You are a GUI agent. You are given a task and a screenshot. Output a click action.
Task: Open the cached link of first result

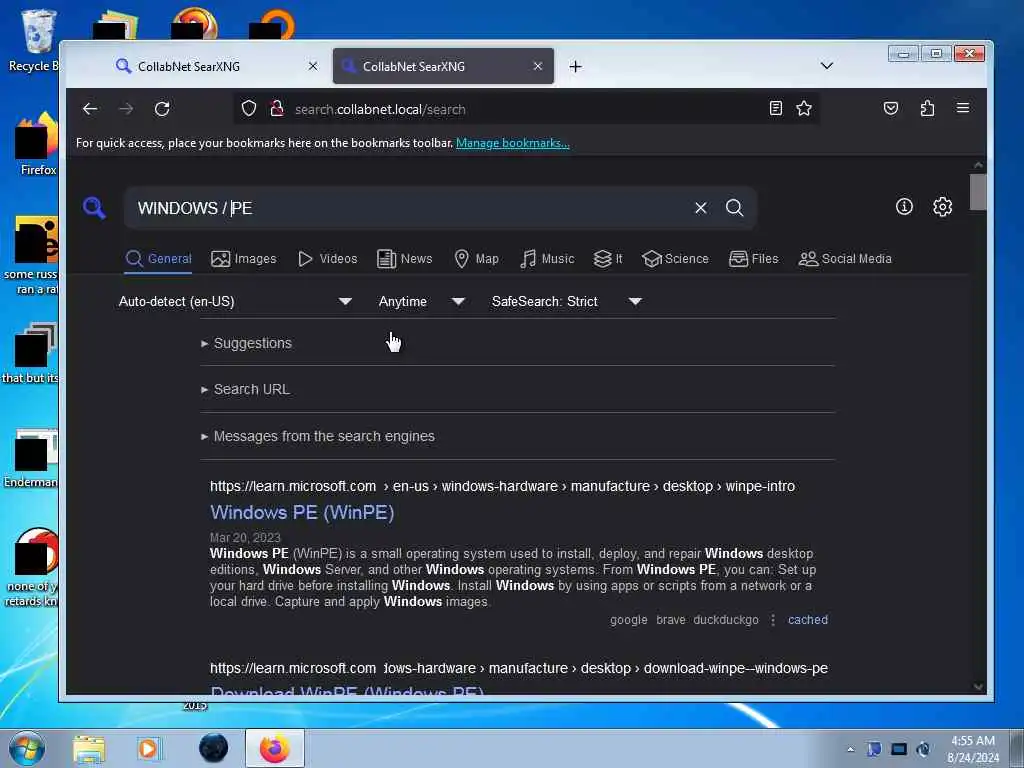807,620
